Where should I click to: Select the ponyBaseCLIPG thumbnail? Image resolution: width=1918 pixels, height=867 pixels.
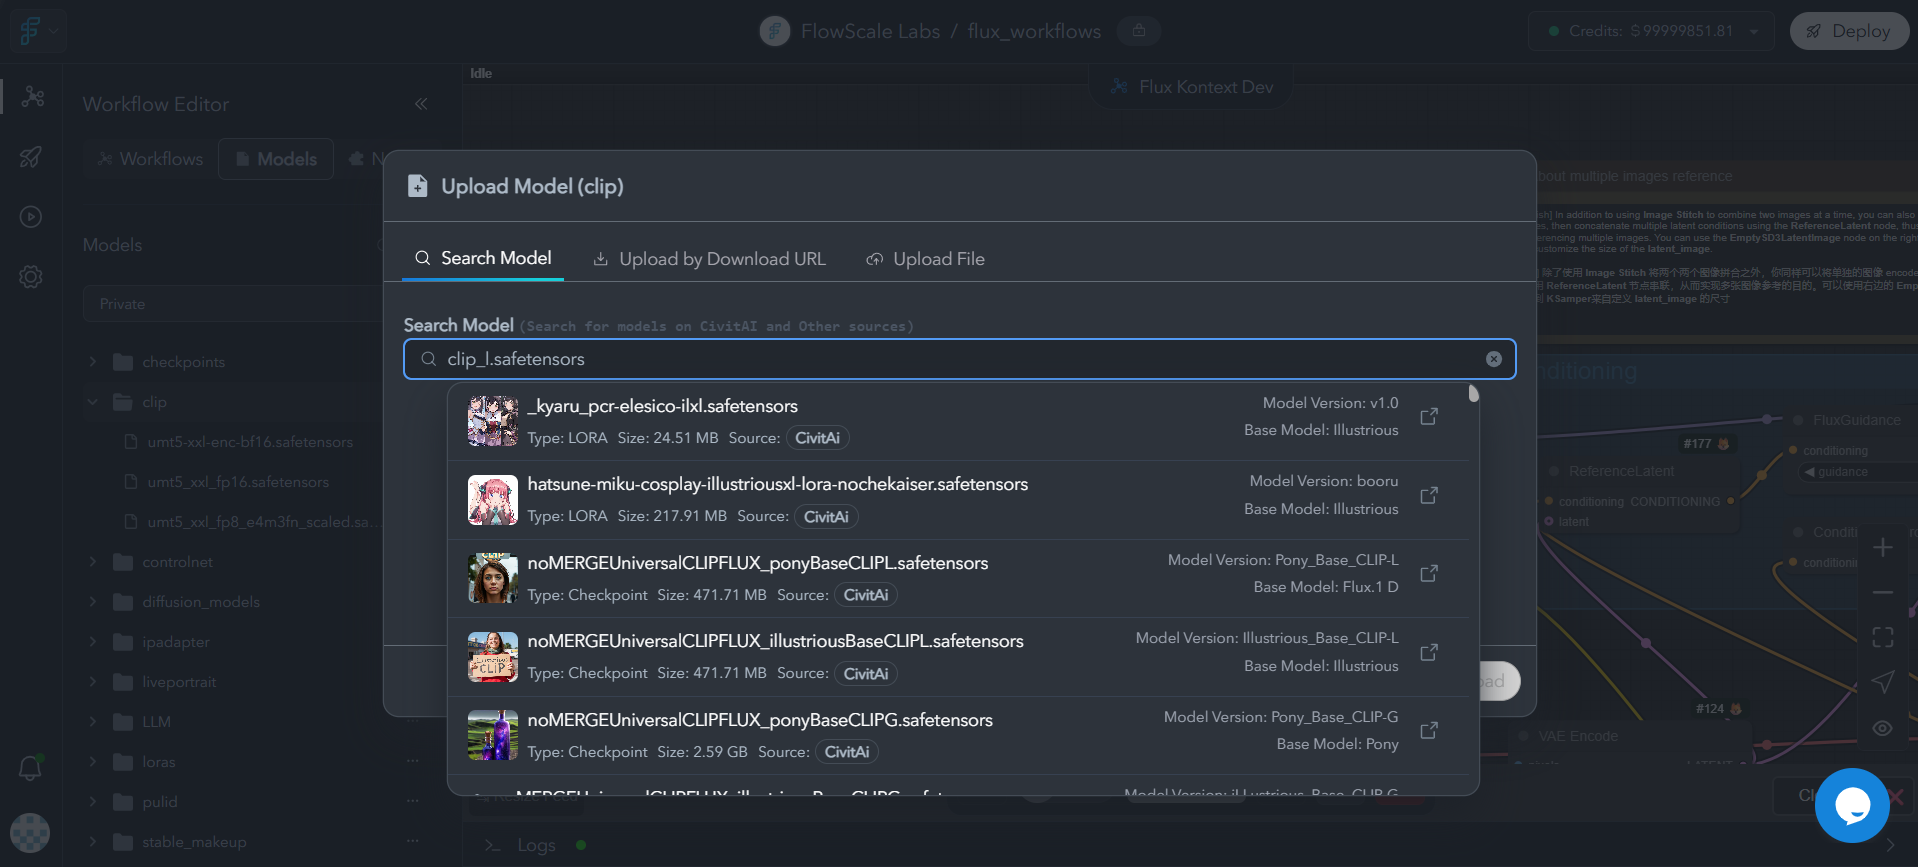pos(493,735)
